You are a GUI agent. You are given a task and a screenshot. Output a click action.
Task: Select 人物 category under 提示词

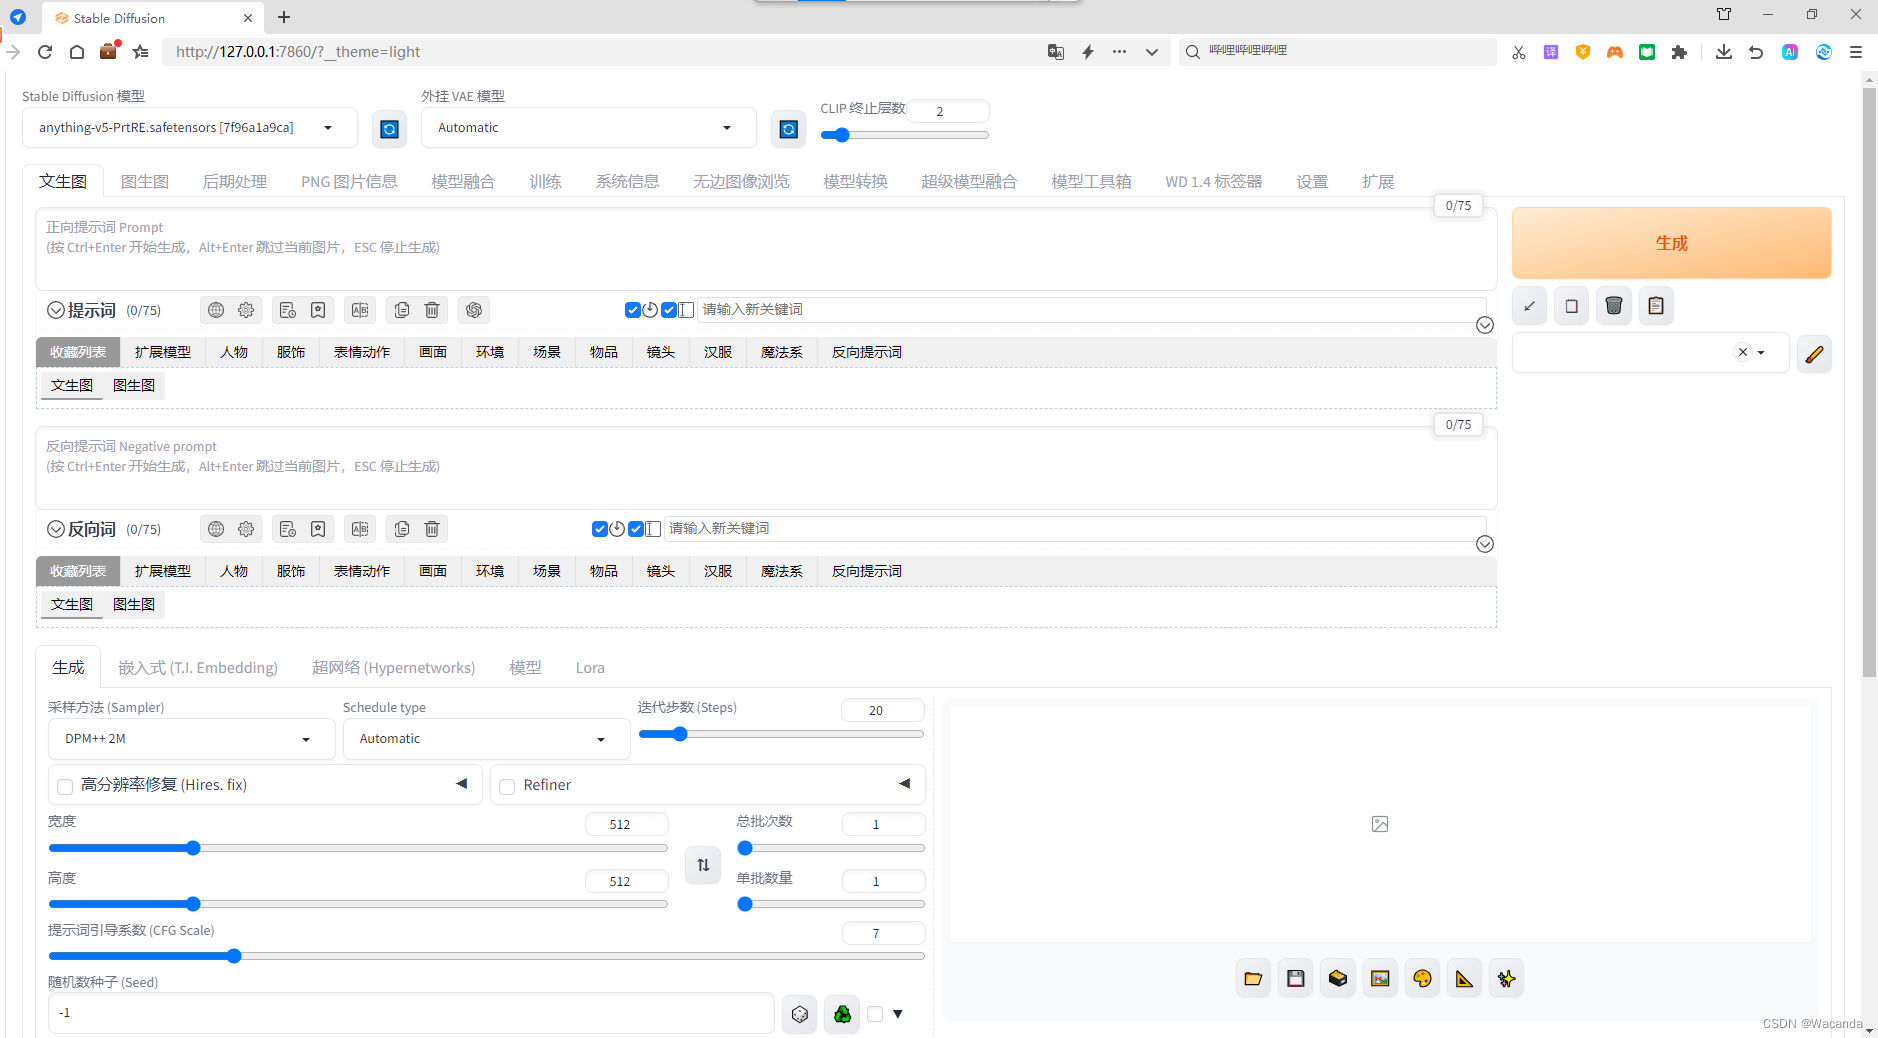tap(234, 352)
